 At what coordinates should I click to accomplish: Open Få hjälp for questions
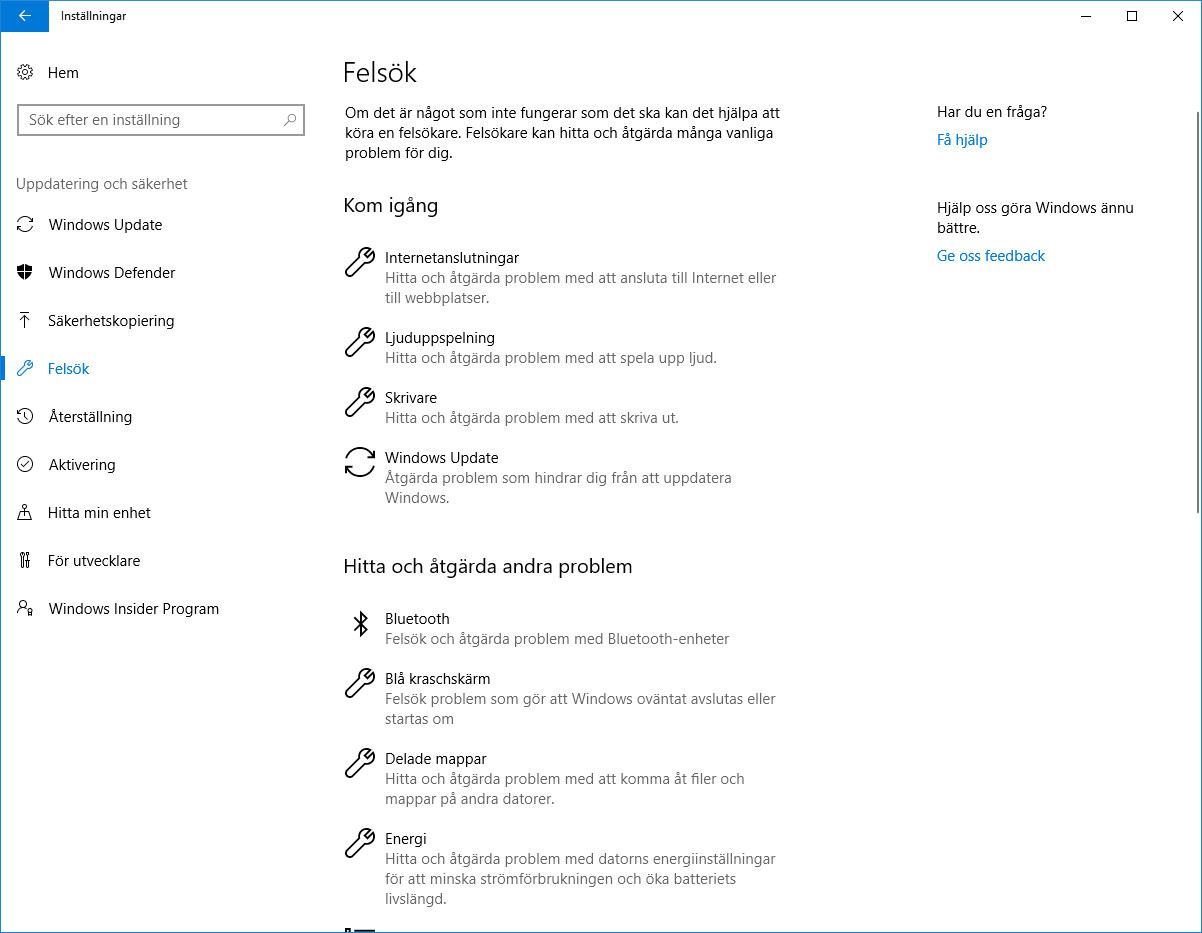coord(962,140)
